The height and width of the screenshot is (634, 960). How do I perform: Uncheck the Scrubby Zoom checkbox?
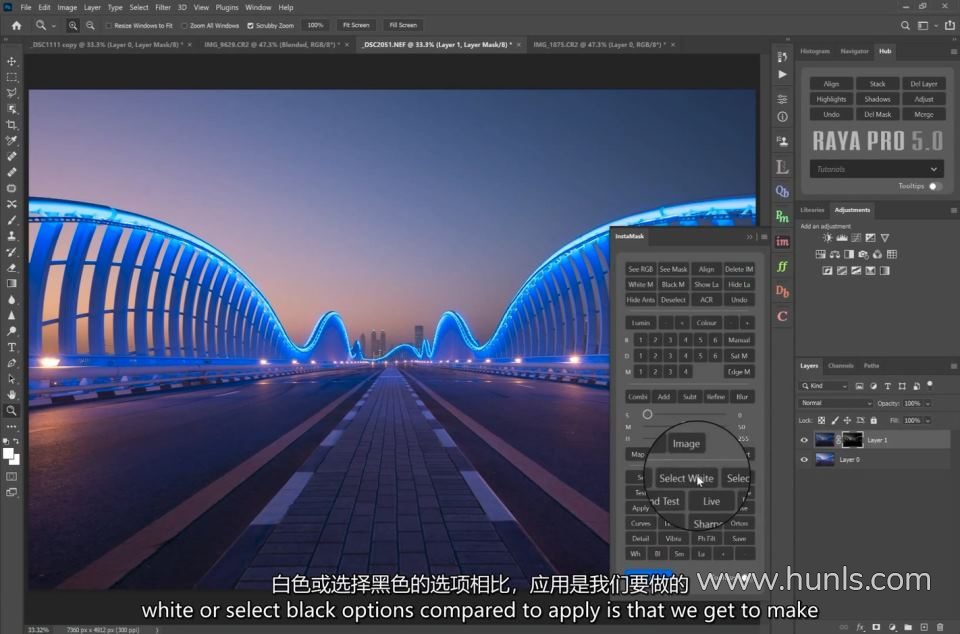pyautogui.click(x=250, y=26)
